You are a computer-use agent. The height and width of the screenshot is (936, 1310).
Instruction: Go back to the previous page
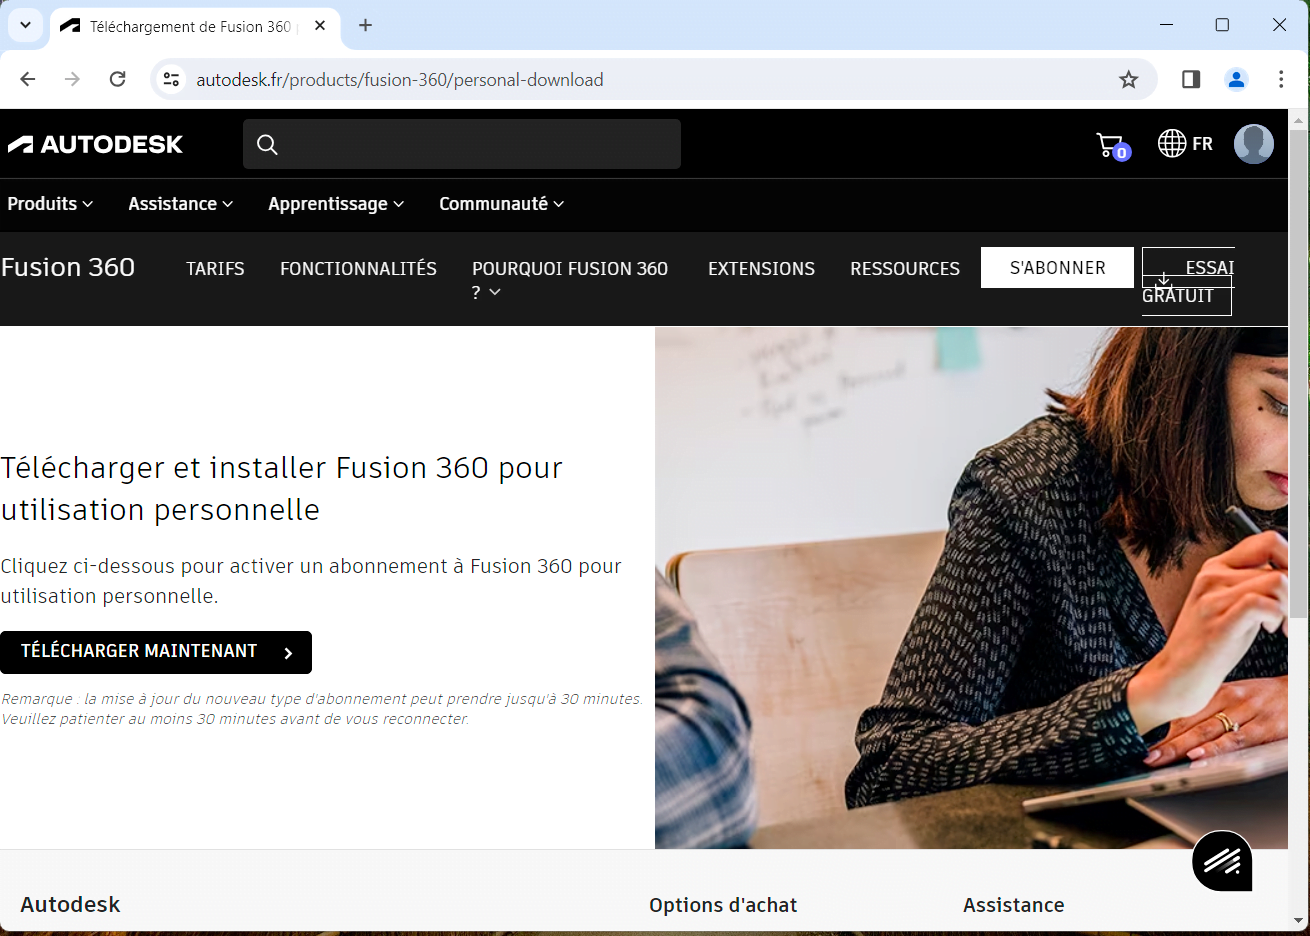coord(28,79)
